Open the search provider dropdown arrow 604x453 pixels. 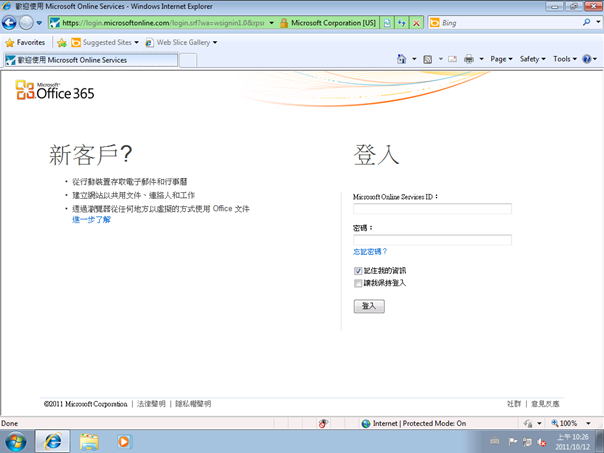point(598,22)
